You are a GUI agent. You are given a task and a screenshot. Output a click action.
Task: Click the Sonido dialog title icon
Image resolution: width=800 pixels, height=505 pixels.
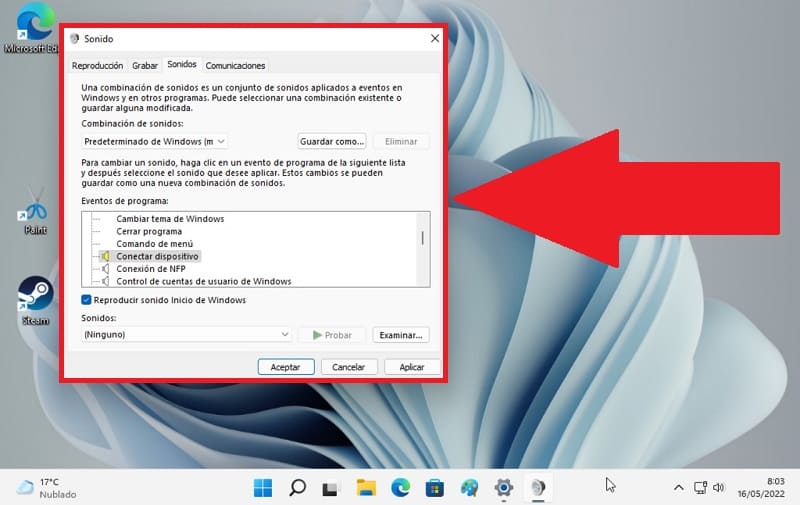[74, 39]
